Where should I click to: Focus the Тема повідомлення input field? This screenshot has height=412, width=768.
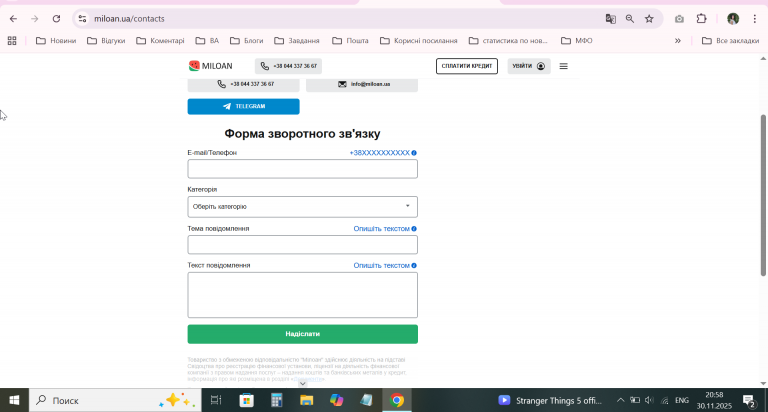[303, 245]
